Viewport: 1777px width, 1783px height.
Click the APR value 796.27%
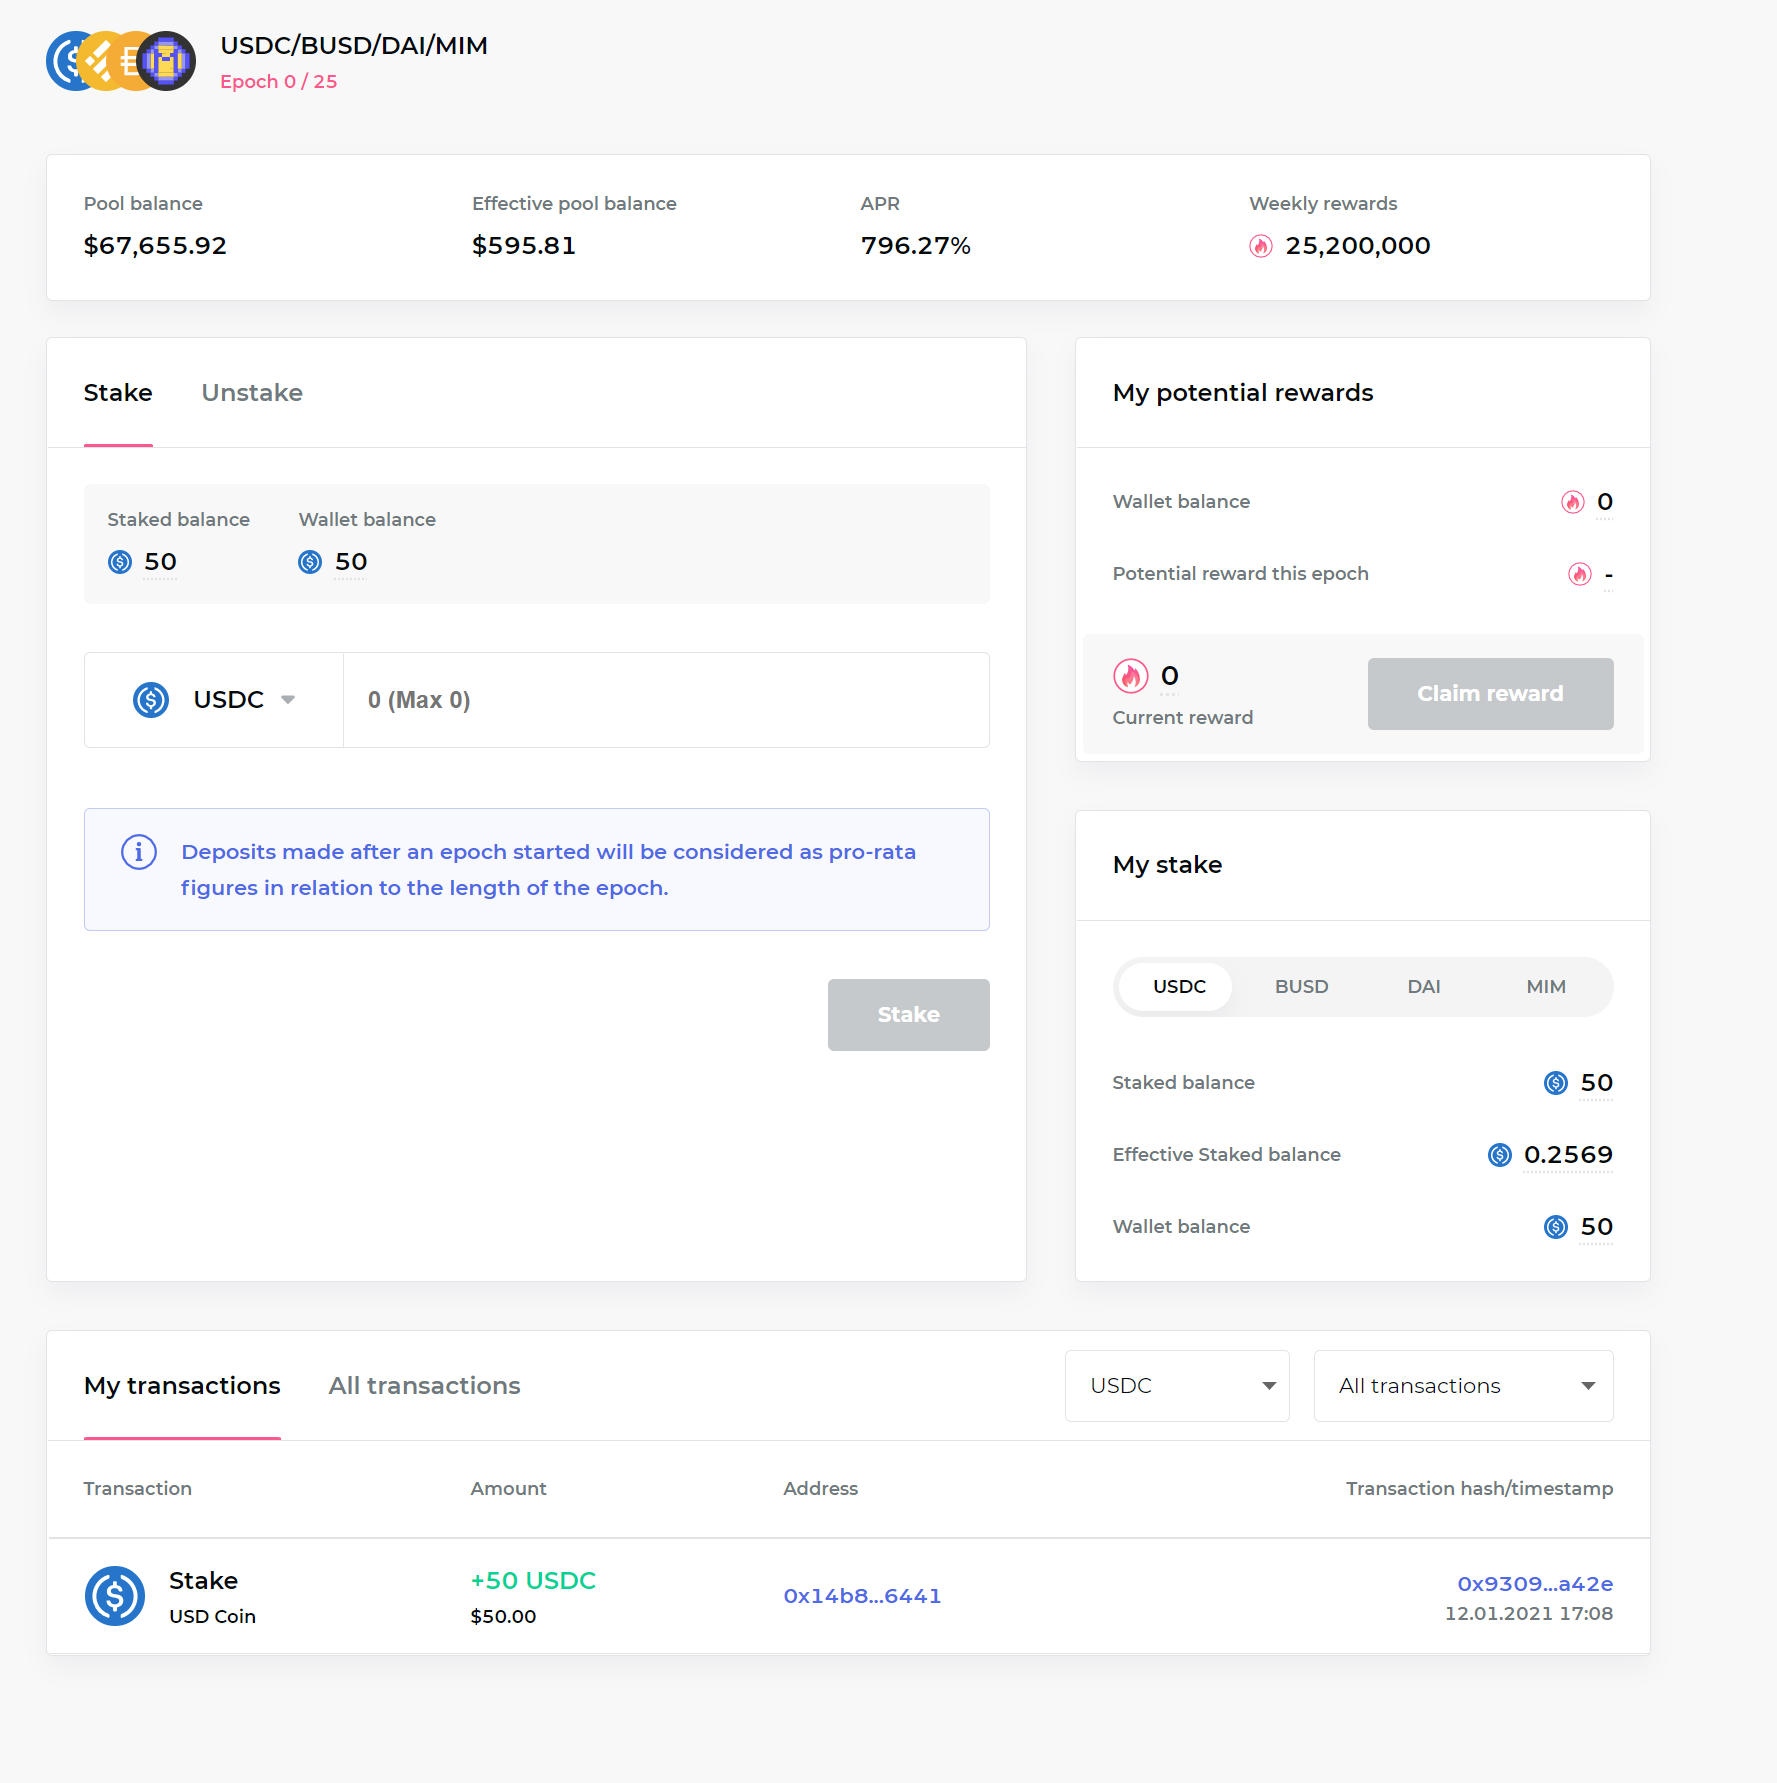(916, 246)
